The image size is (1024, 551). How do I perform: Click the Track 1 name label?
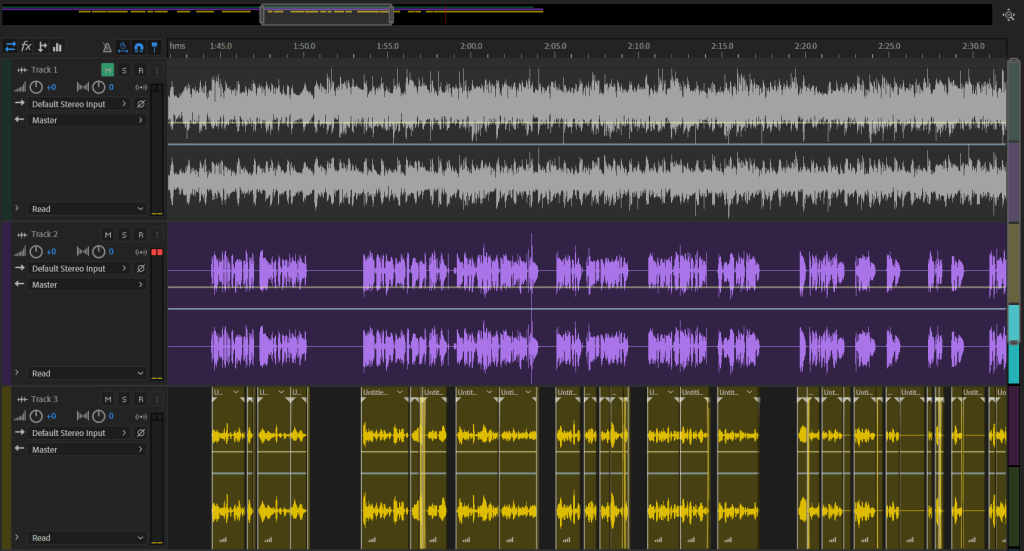point(45,70)
